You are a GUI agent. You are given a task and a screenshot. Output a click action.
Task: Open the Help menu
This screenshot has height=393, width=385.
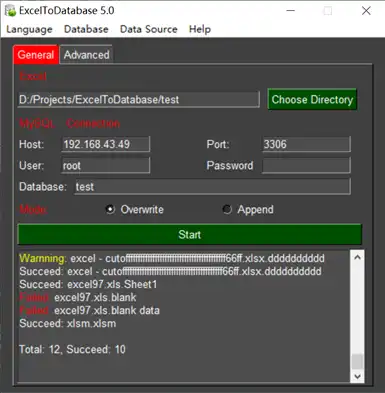[x=200, y=29]
